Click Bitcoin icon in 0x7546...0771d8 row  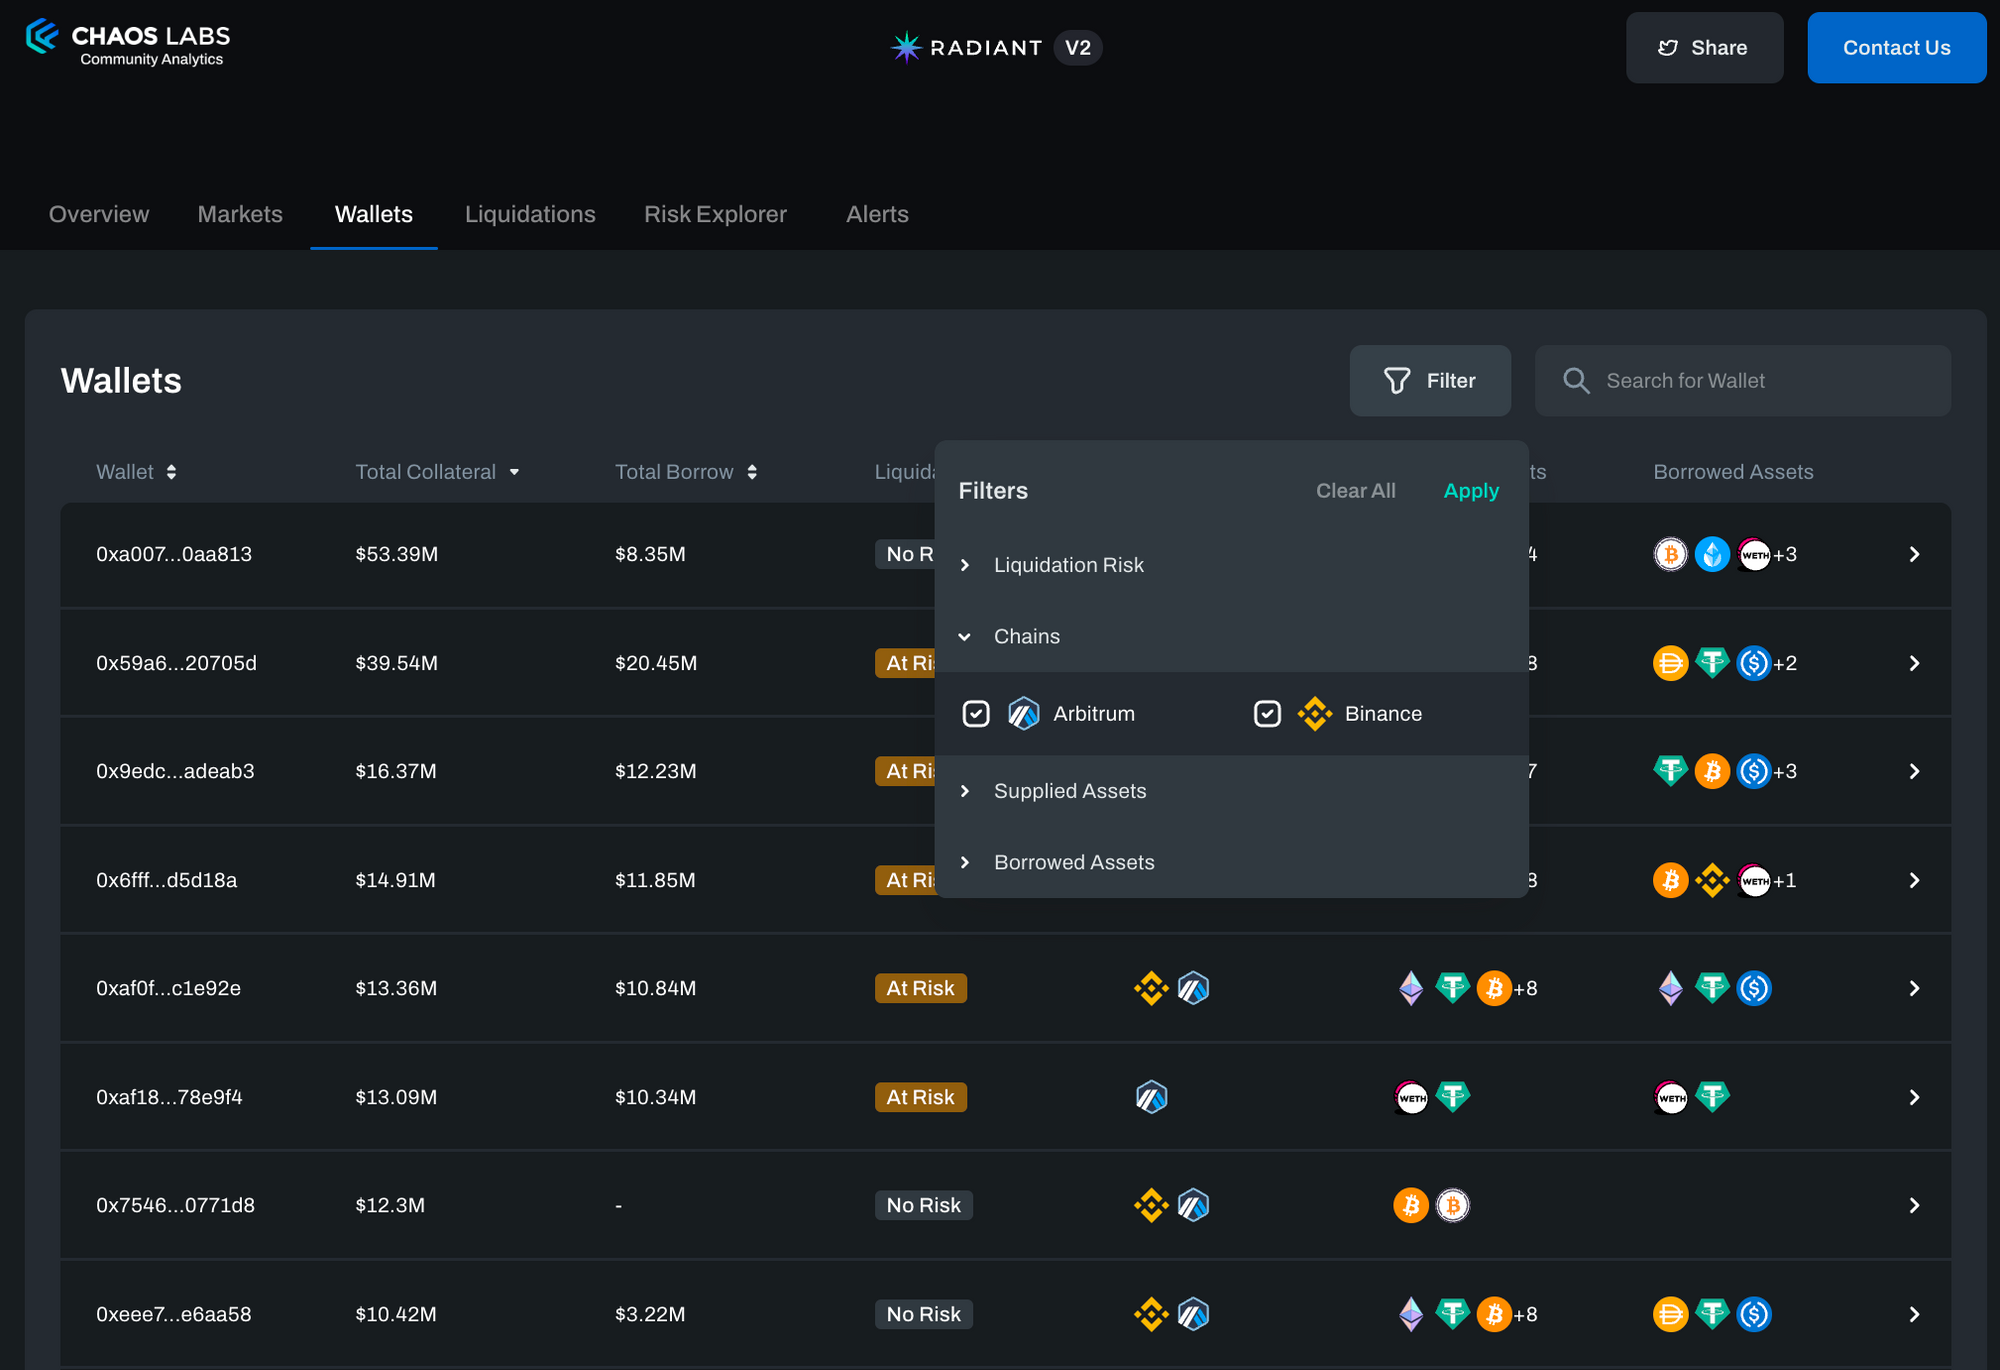click(x=1410, y=1206)
